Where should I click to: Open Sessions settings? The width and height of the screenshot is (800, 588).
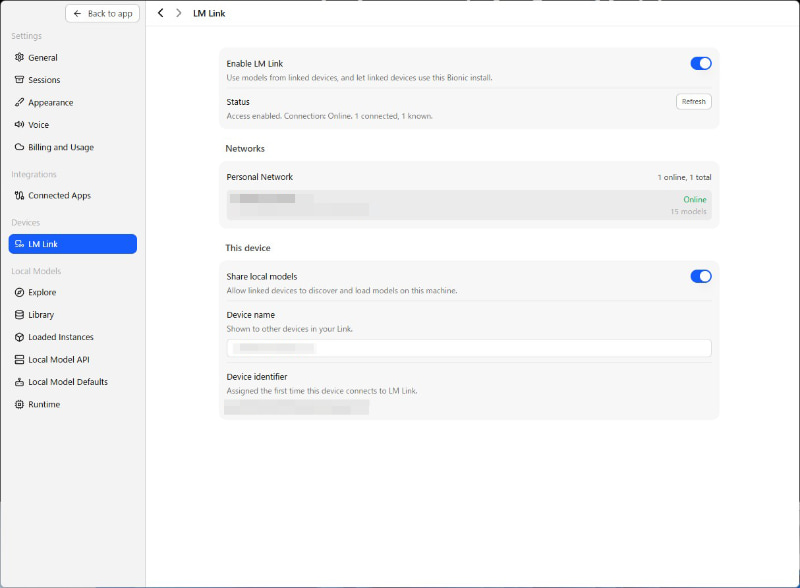[72, 80]
